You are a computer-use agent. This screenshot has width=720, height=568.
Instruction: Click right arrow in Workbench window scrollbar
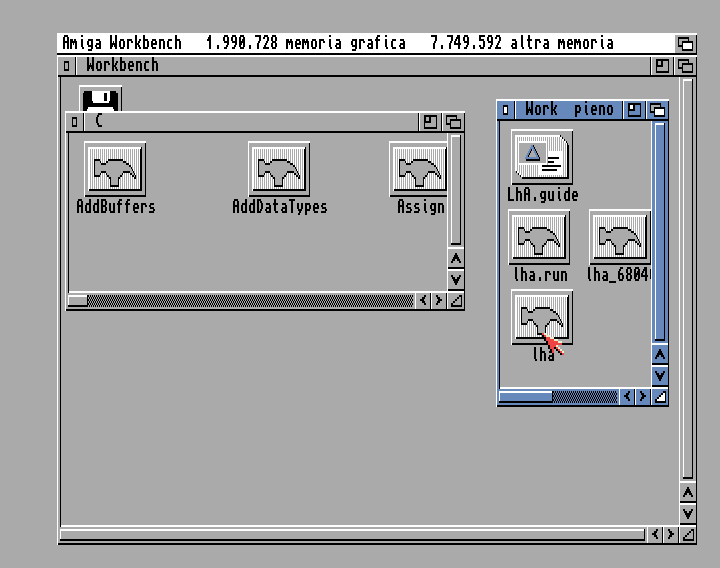(671, 534)
